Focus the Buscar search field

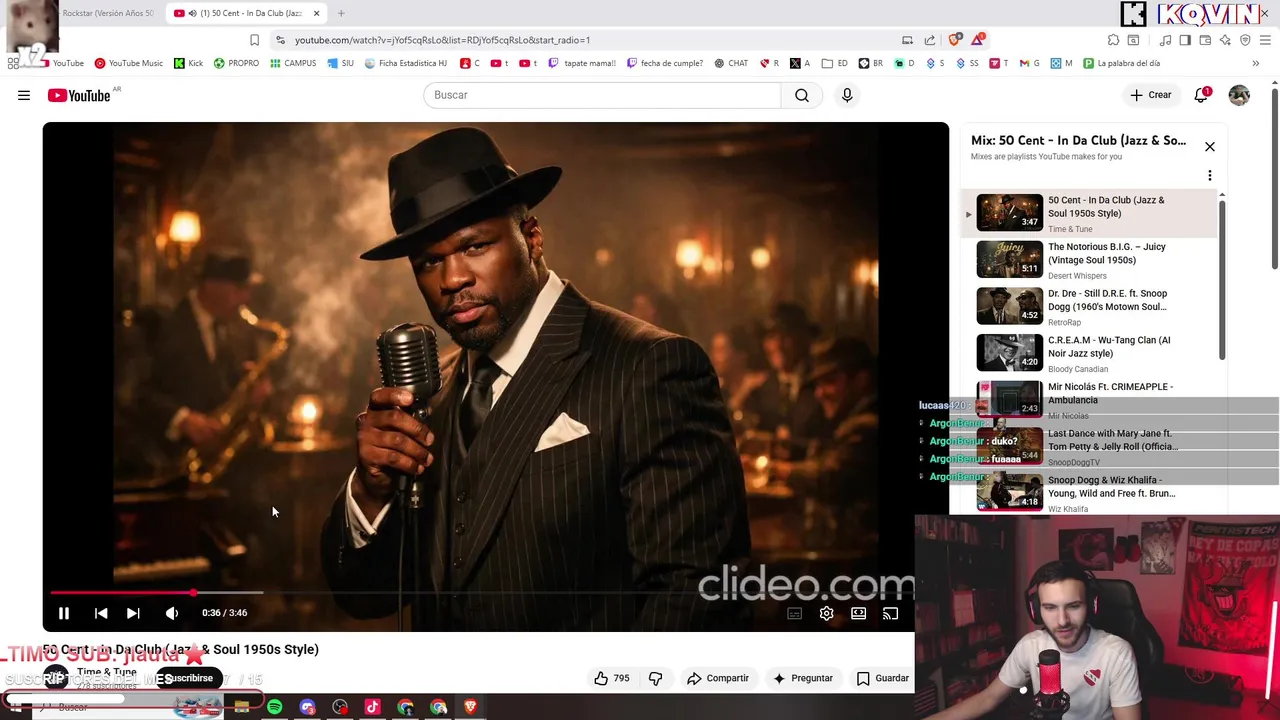(602, 95)
